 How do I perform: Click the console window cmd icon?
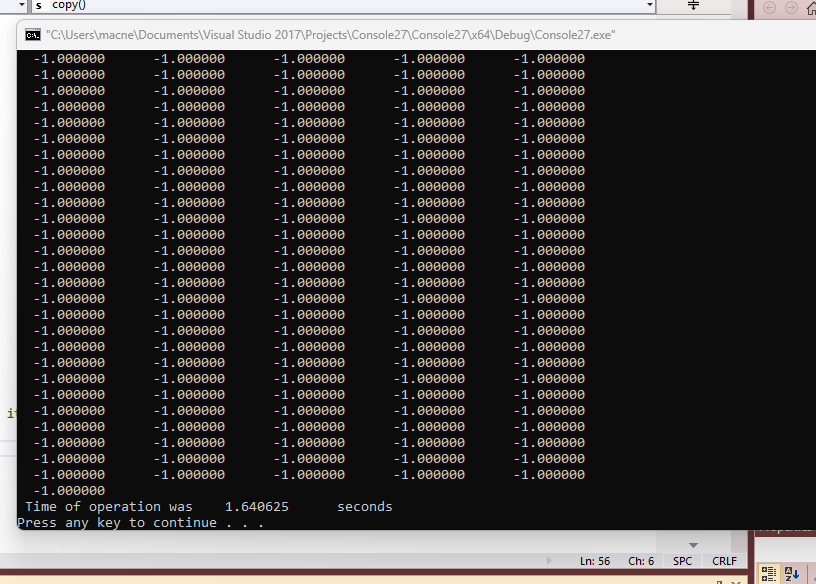(x=33, y=35)
